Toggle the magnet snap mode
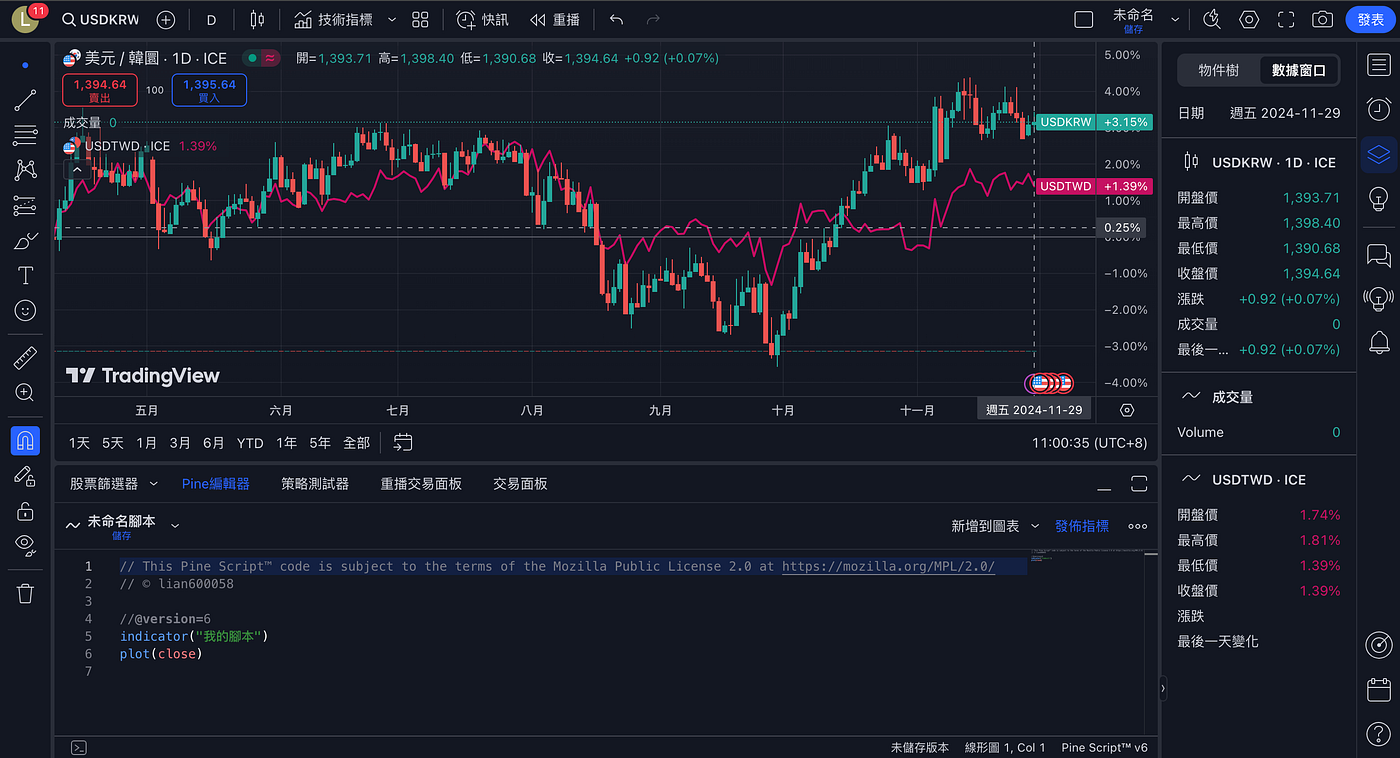Screen dimensions: 1400x758 25,440
